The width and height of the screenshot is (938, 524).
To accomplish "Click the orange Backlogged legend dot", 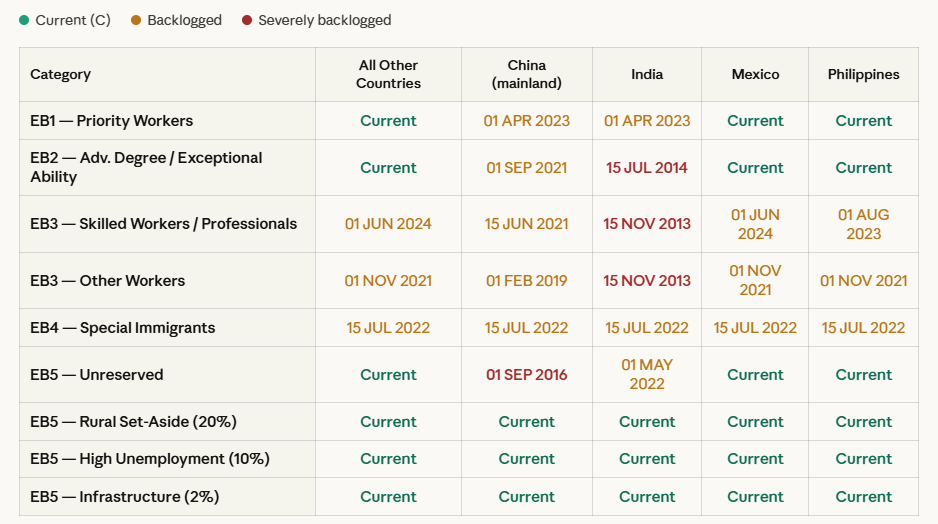I will click(136, 20).
